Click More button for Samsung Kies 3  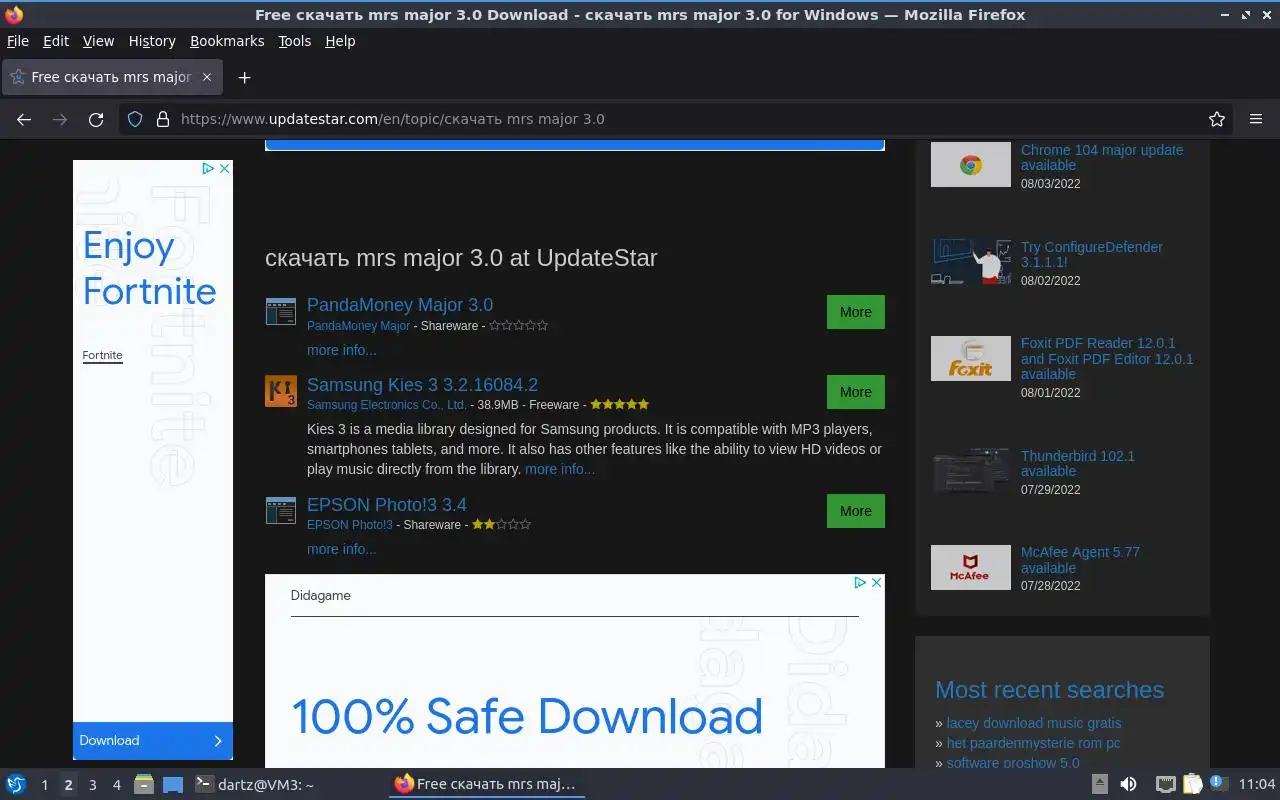coord(856,392)
